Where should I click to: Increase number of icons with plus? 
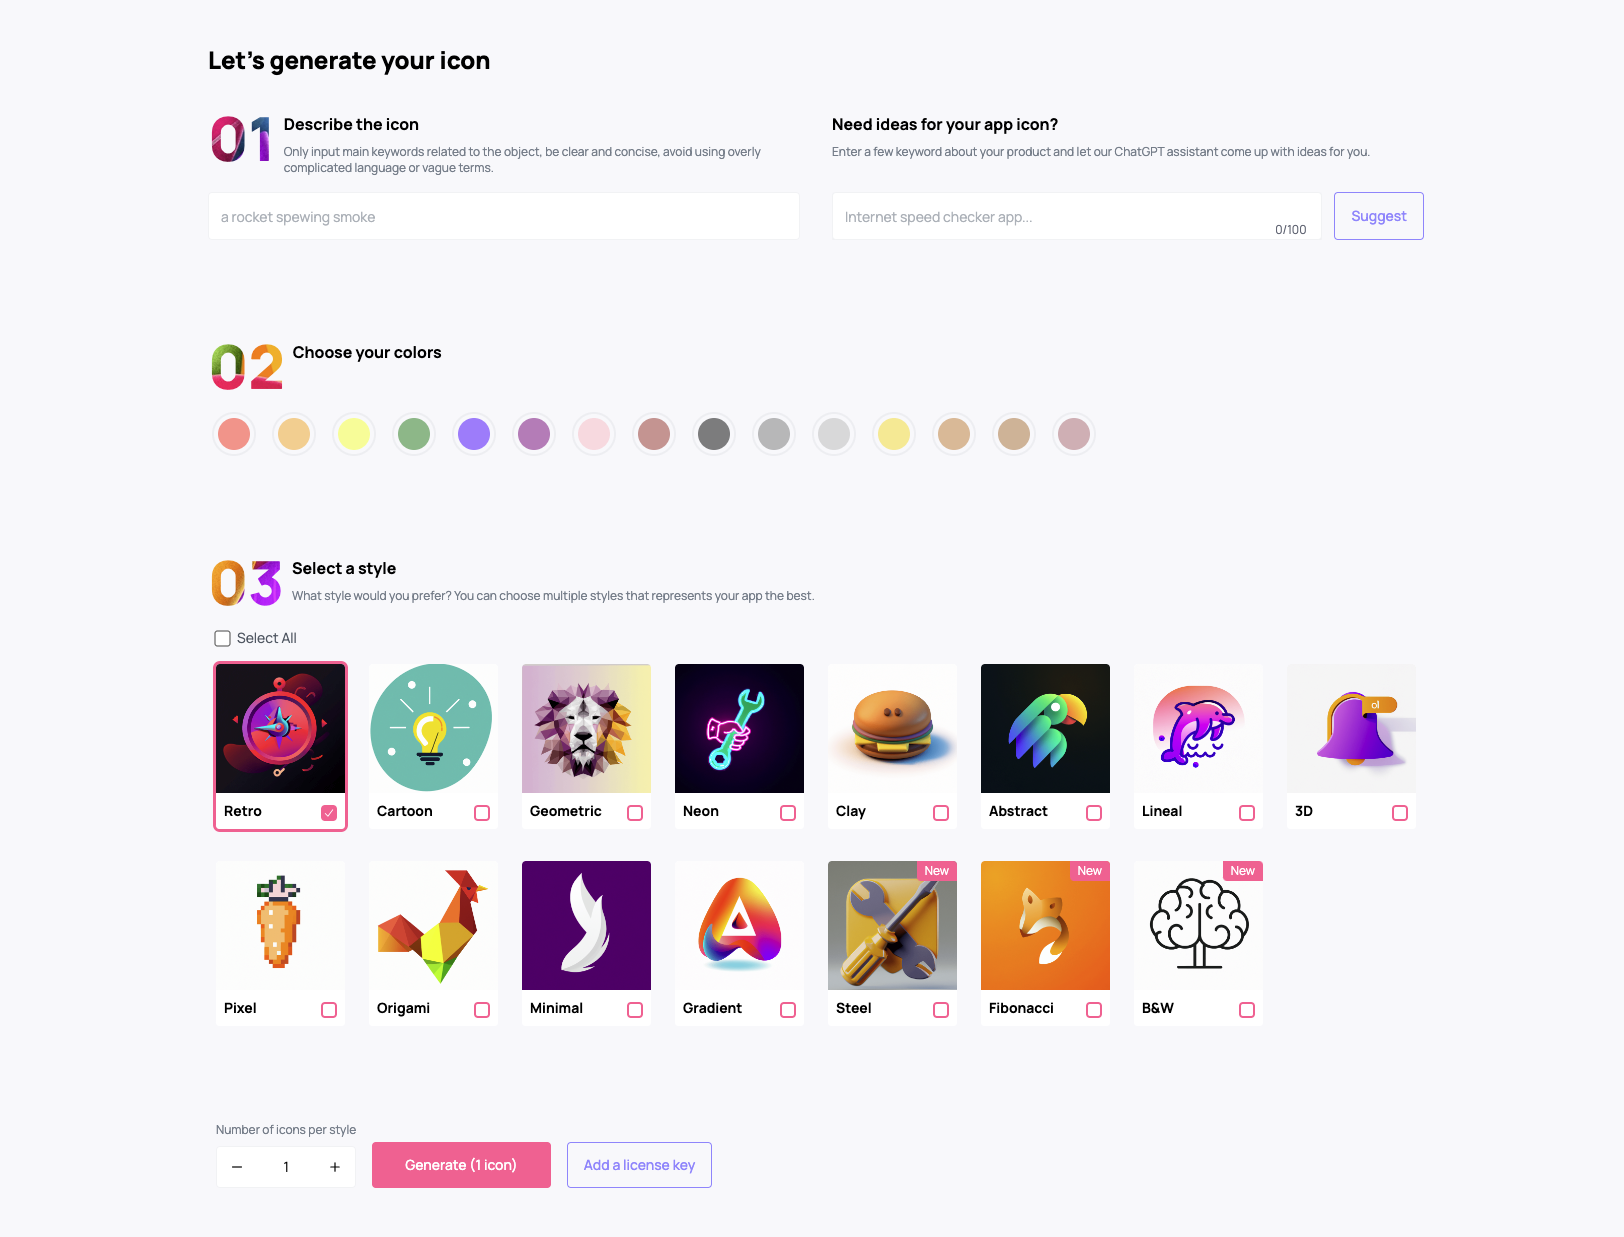pos(335,1167)
